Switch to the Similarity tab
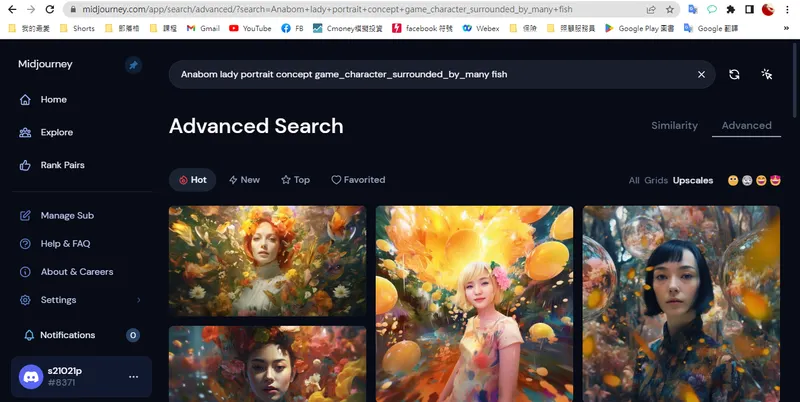800x402 pixels. coord(674,125)
